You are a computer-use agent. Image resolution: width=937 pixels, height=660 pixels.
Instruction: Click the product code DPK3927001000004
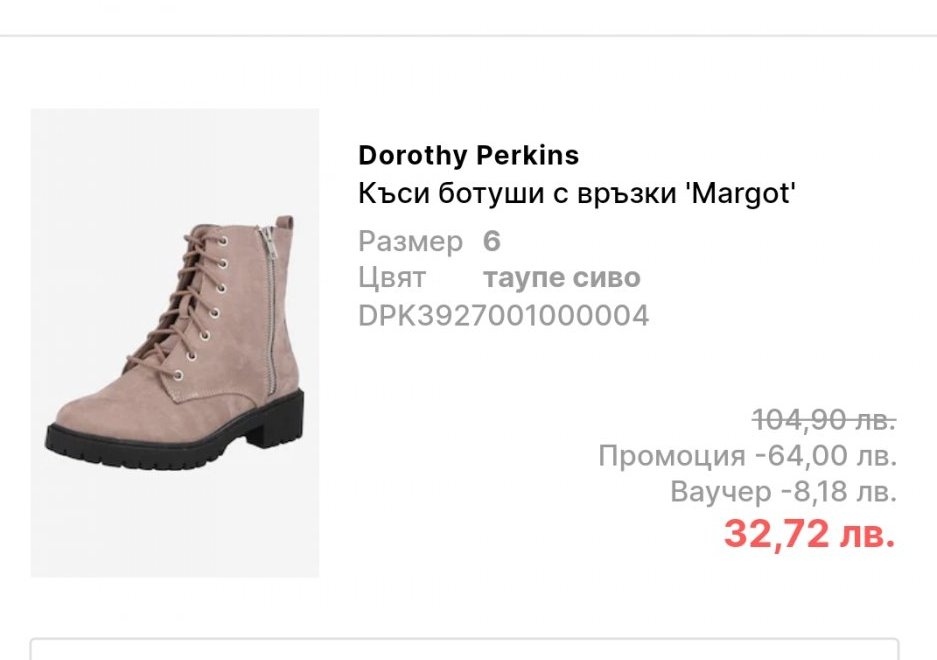click(x=503, y=316)
